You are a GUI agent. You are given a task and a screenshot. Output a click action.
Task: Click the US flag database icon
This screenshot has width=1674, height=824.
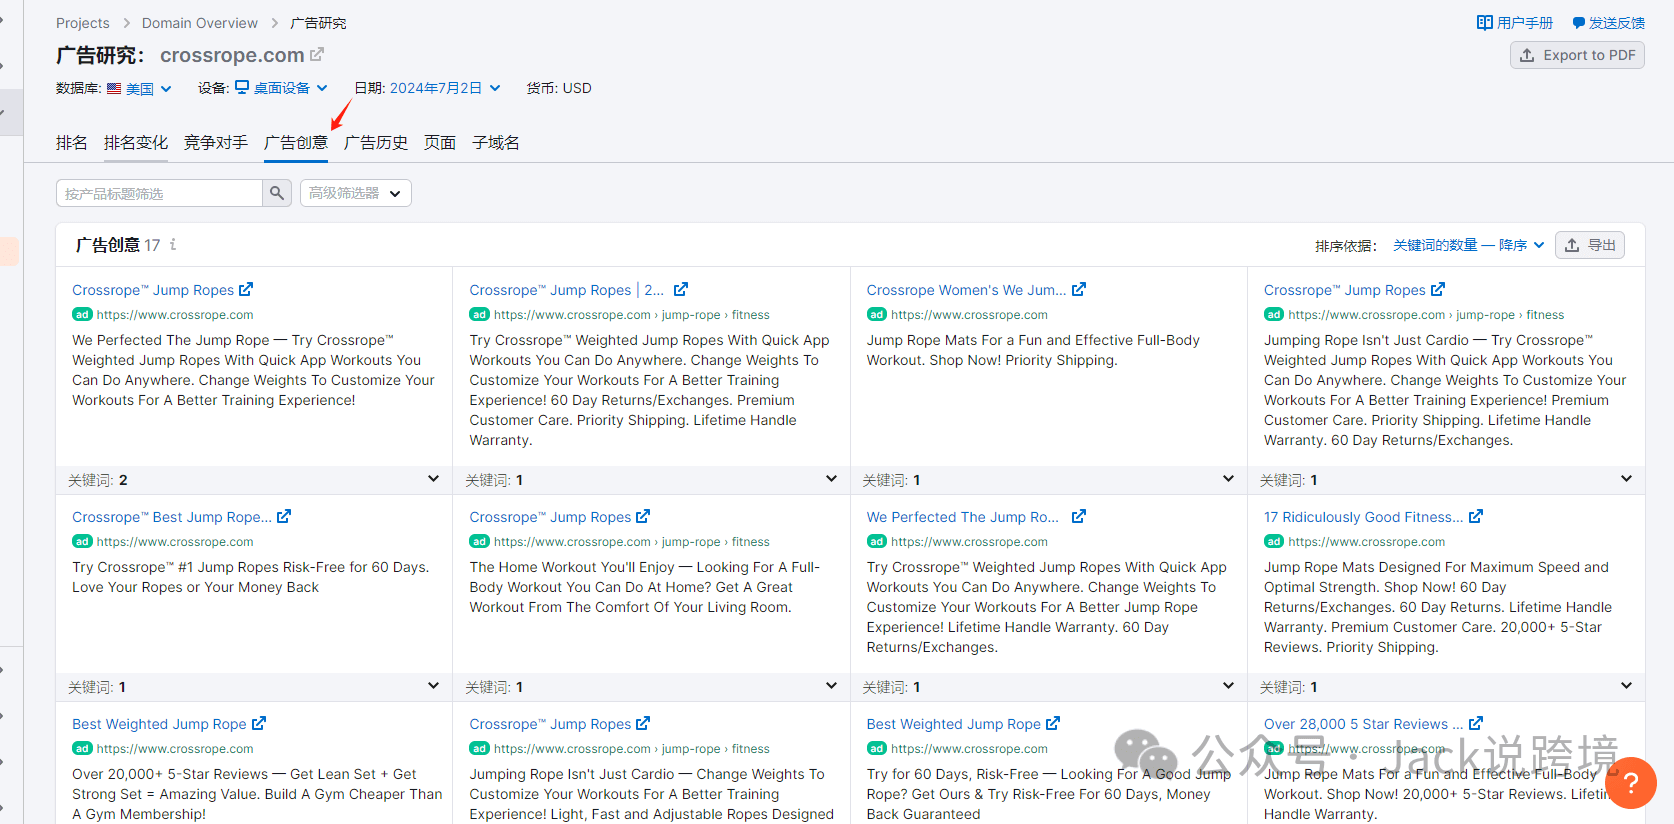pos(114,89)
